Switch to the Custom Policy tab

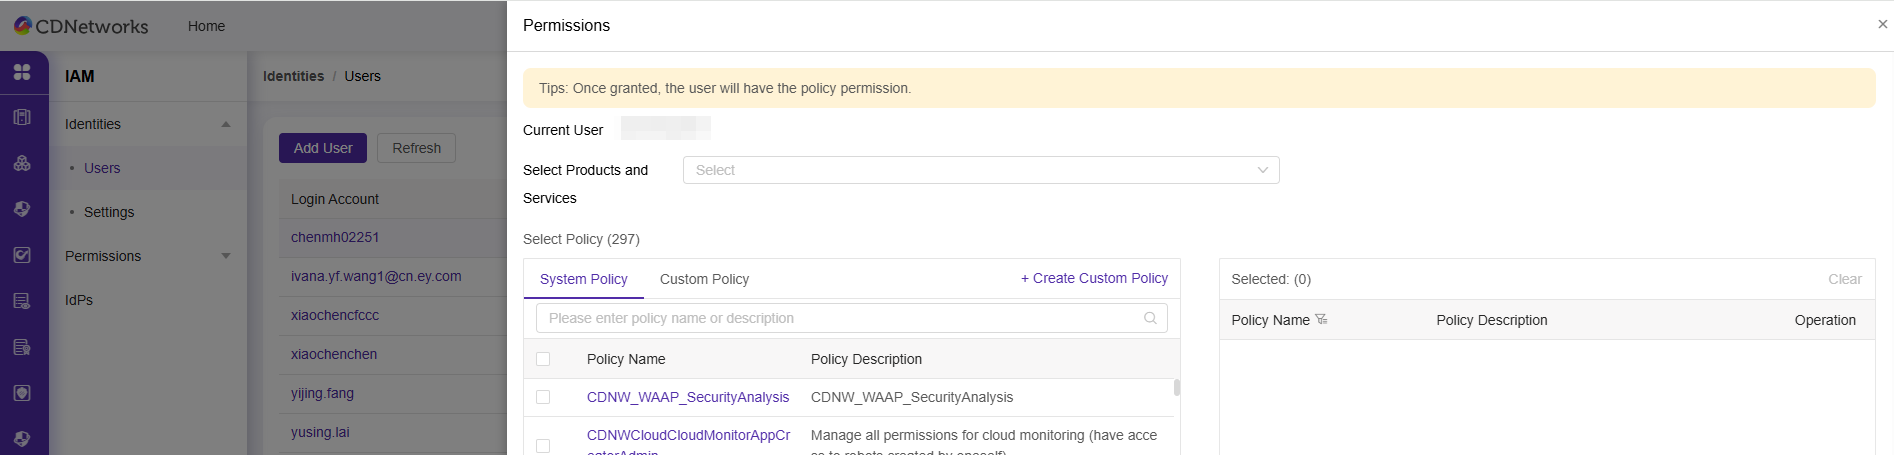point(704,279)
